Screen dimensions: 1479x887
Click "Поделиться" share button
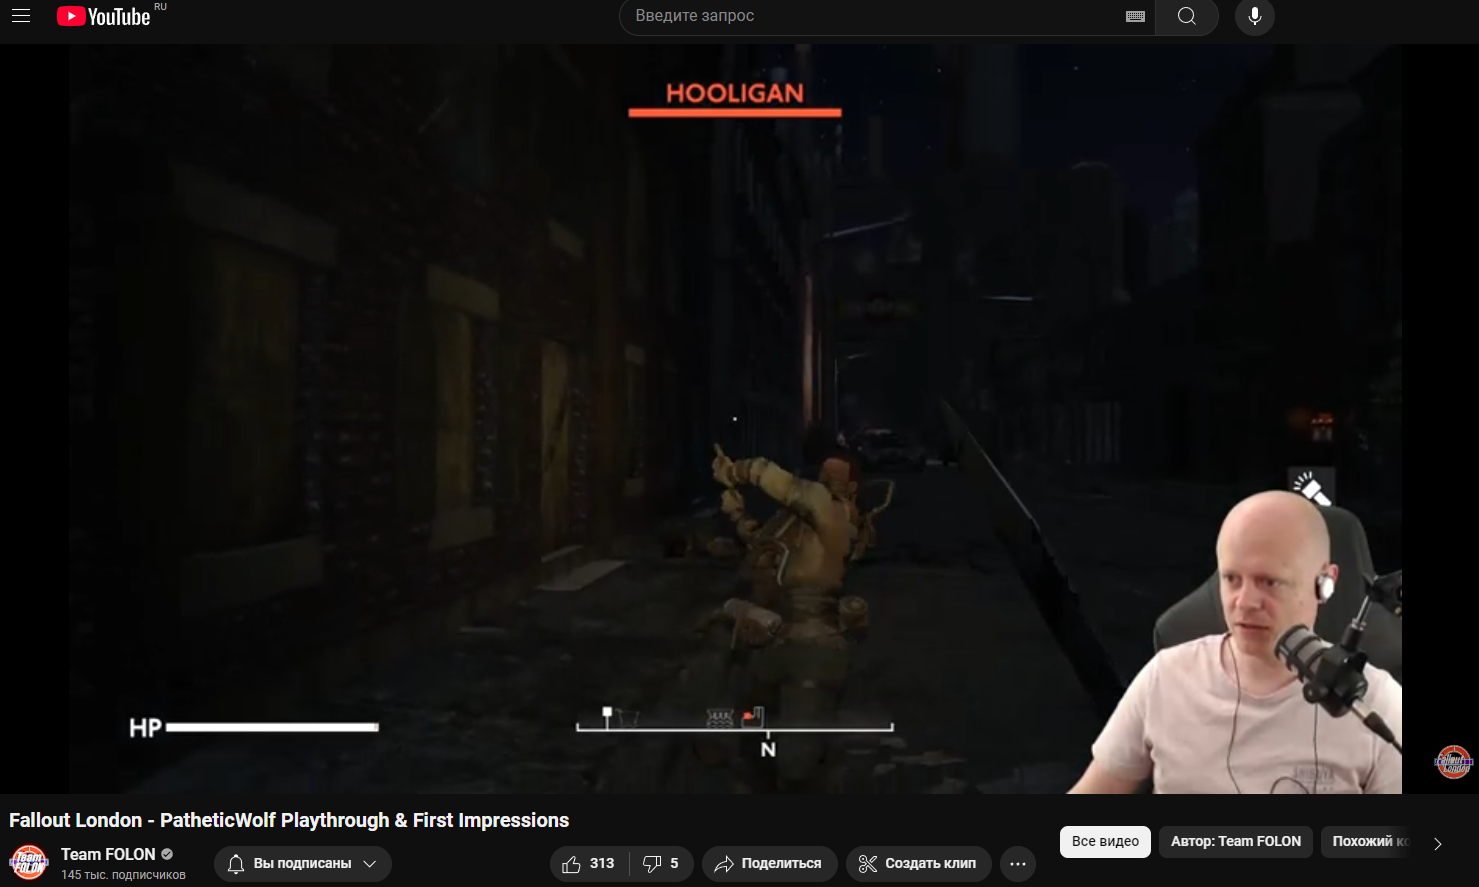(769, 864)
